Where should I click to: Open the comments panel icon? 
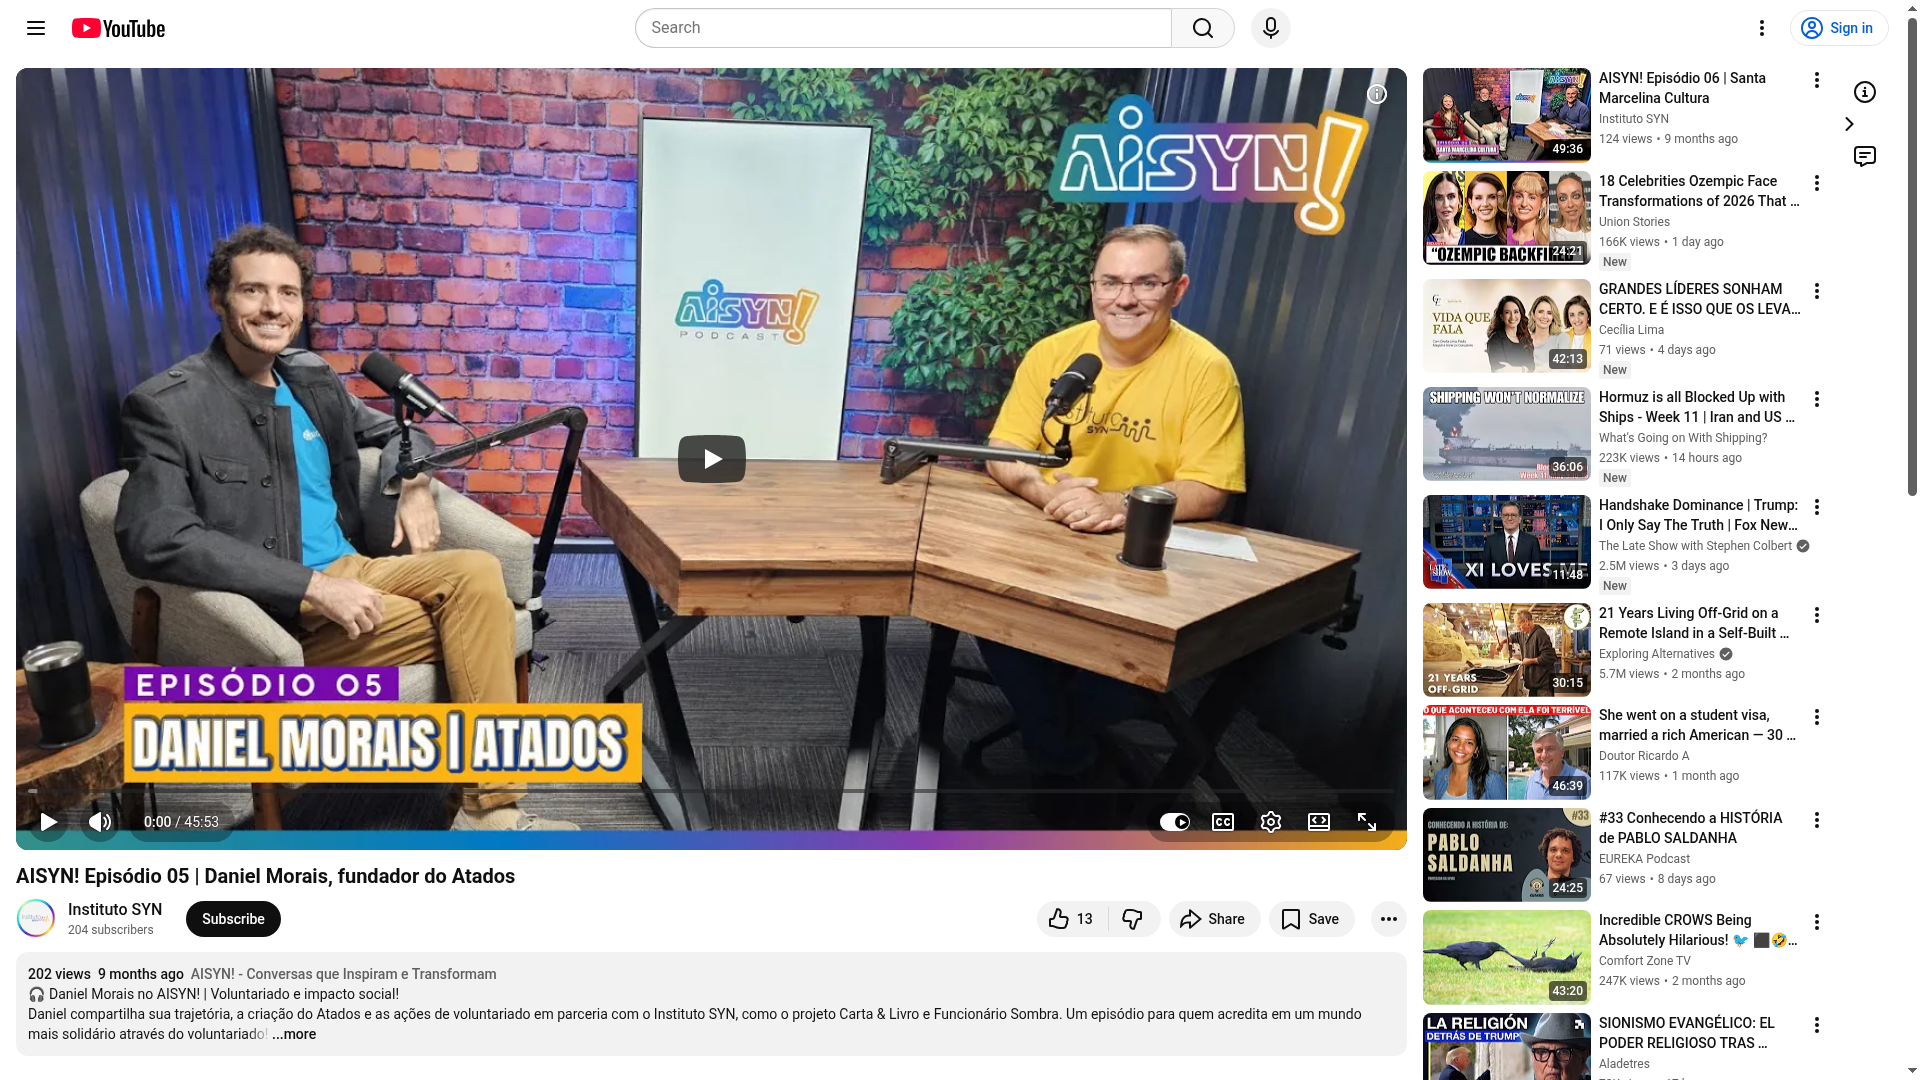[1865, 156]
